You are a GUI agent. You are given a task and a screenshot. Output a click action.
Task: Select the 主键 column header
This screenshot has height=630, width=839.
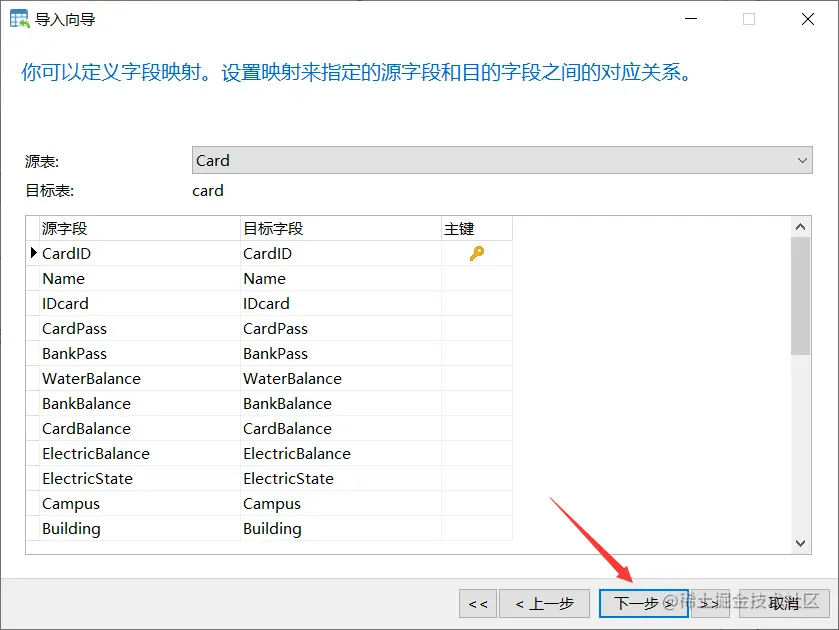(477, 229)
